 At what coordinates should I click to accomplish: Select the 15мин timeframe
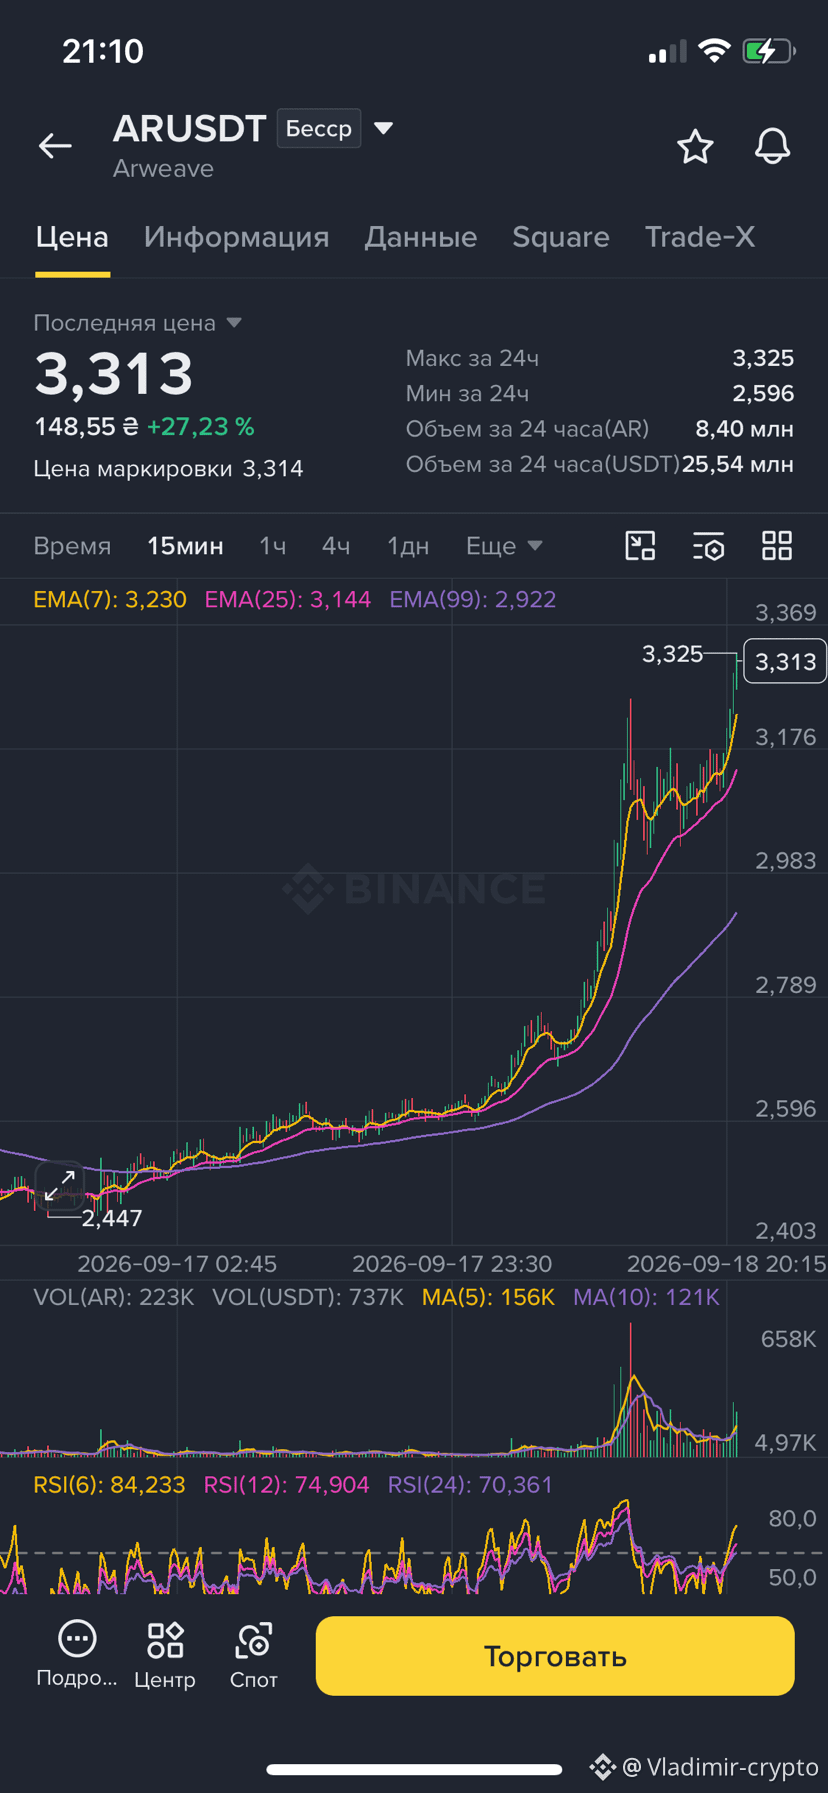pos(185,546)
